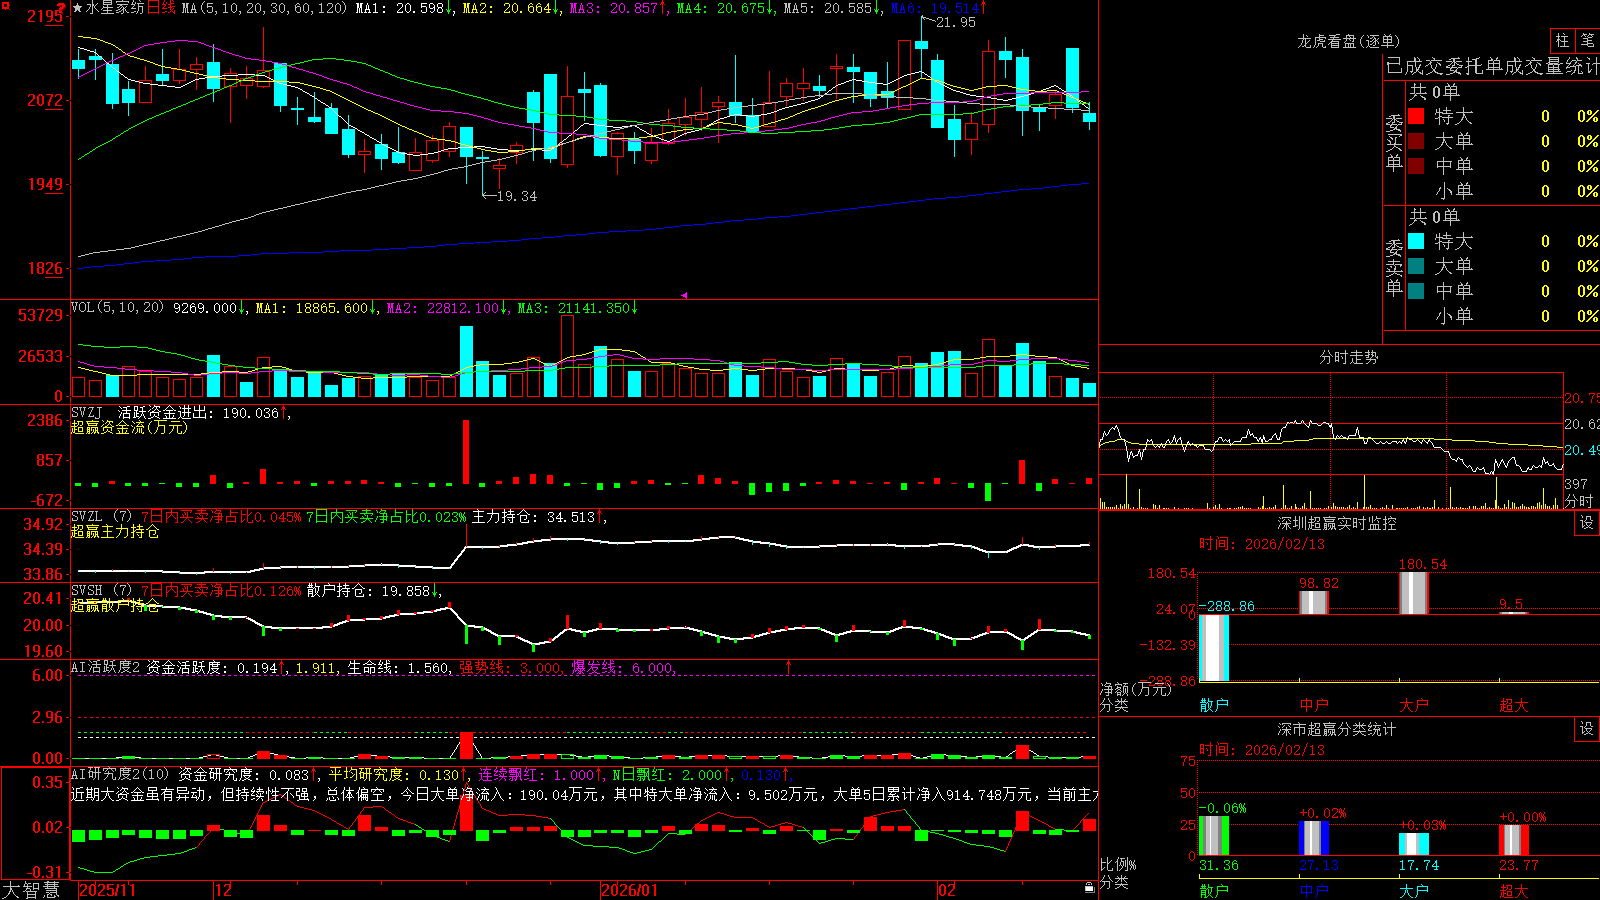Open the 日线 period selector
Viewport: 1600px width, 900px height.
point(161,8)
